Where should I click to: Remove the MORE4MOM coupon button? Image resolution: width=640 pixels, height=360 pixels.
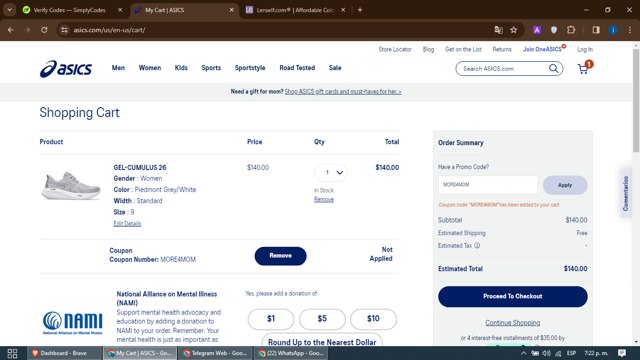280,256
